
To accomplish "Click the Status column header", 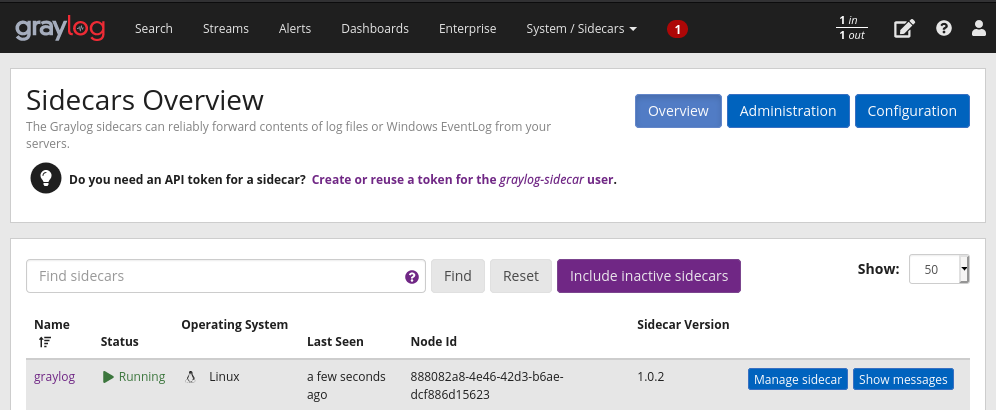I will point(119,341).
